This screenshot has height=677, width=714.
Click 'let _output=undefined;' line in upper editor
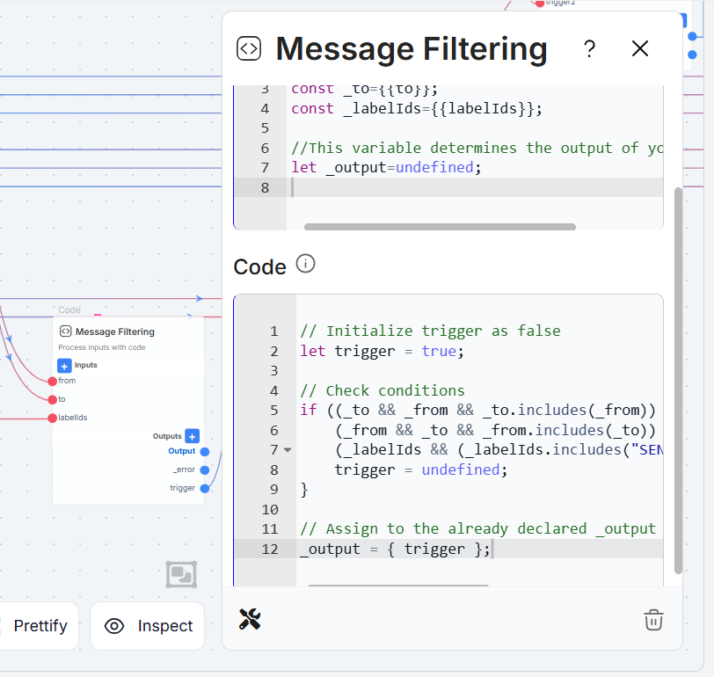pyautogui.click(x=386, y=168)
